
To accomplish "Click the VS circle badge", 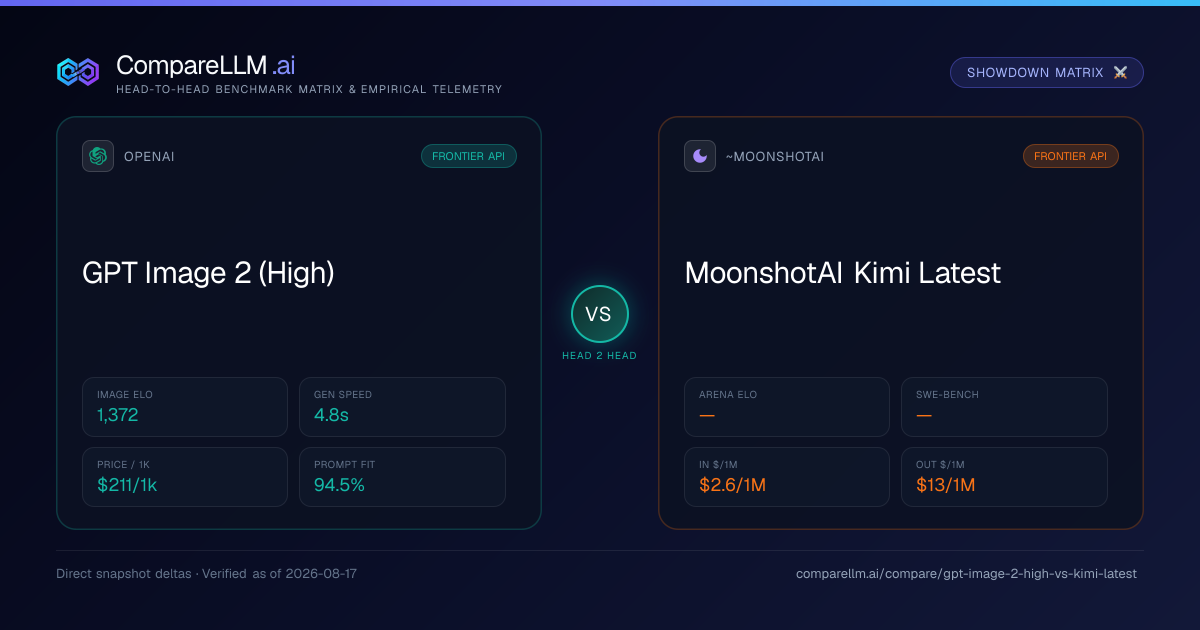I will 599,314.
